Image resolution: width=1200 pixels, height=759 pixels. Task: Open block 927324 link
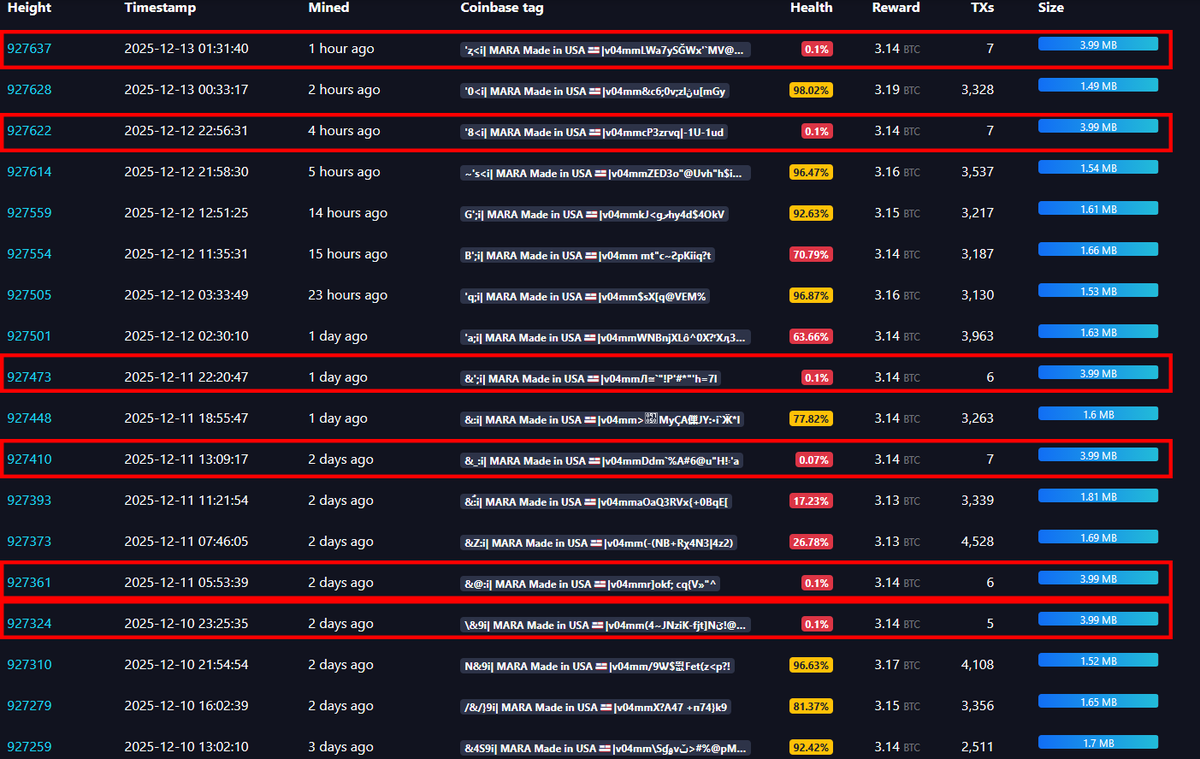tap(29, 624)
